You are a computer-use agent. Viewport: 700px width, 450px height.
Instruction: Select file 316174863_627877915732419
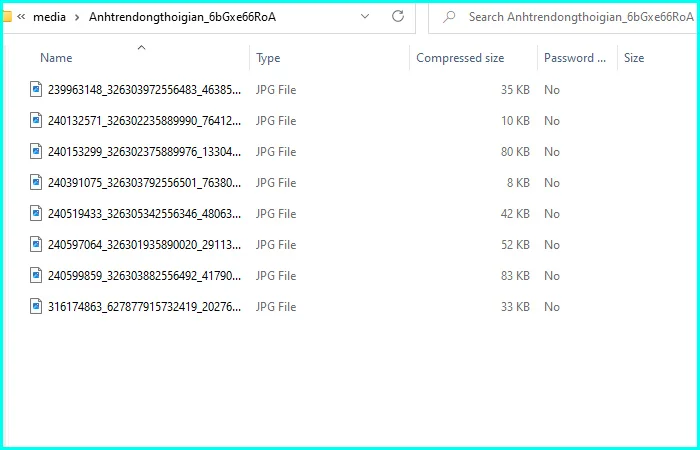[144, 307]
